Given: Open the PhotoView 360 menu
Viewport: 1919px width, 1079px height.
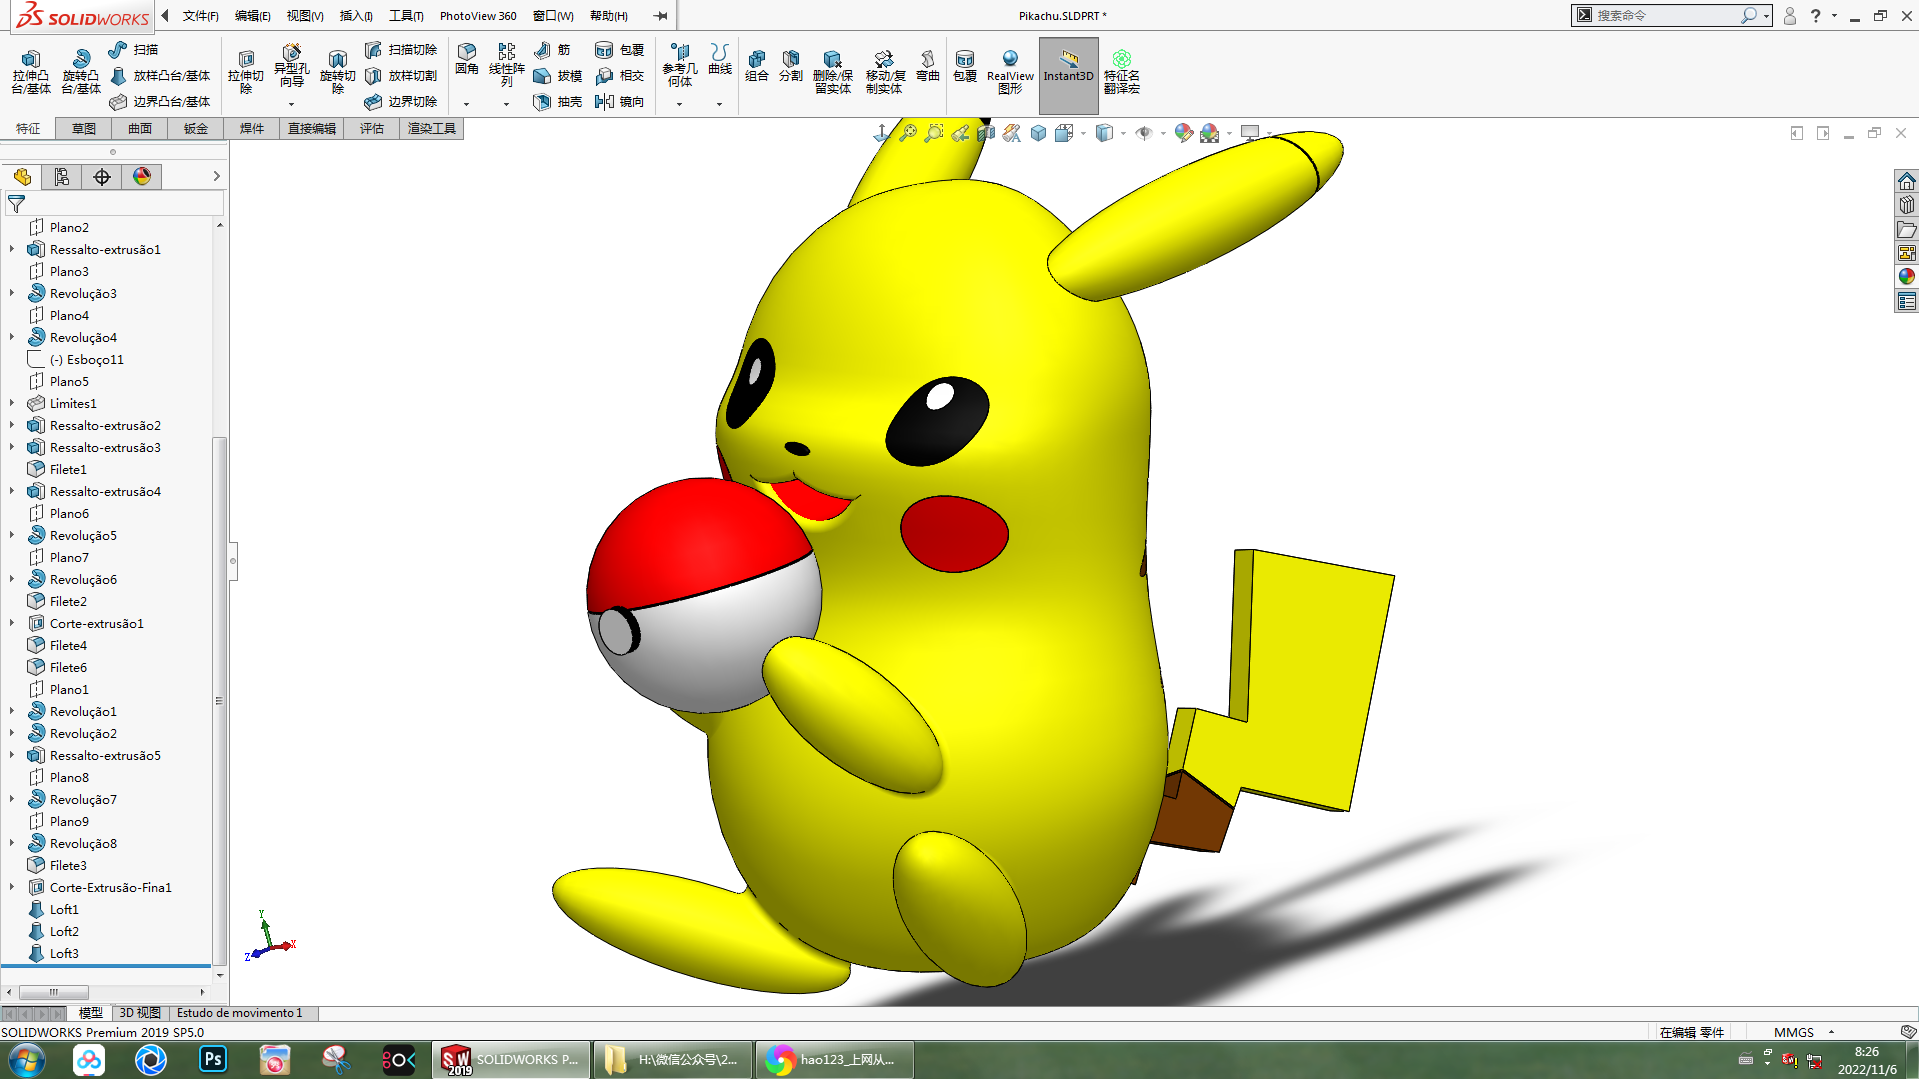Looking at the screenshot, I should point(478,16).
